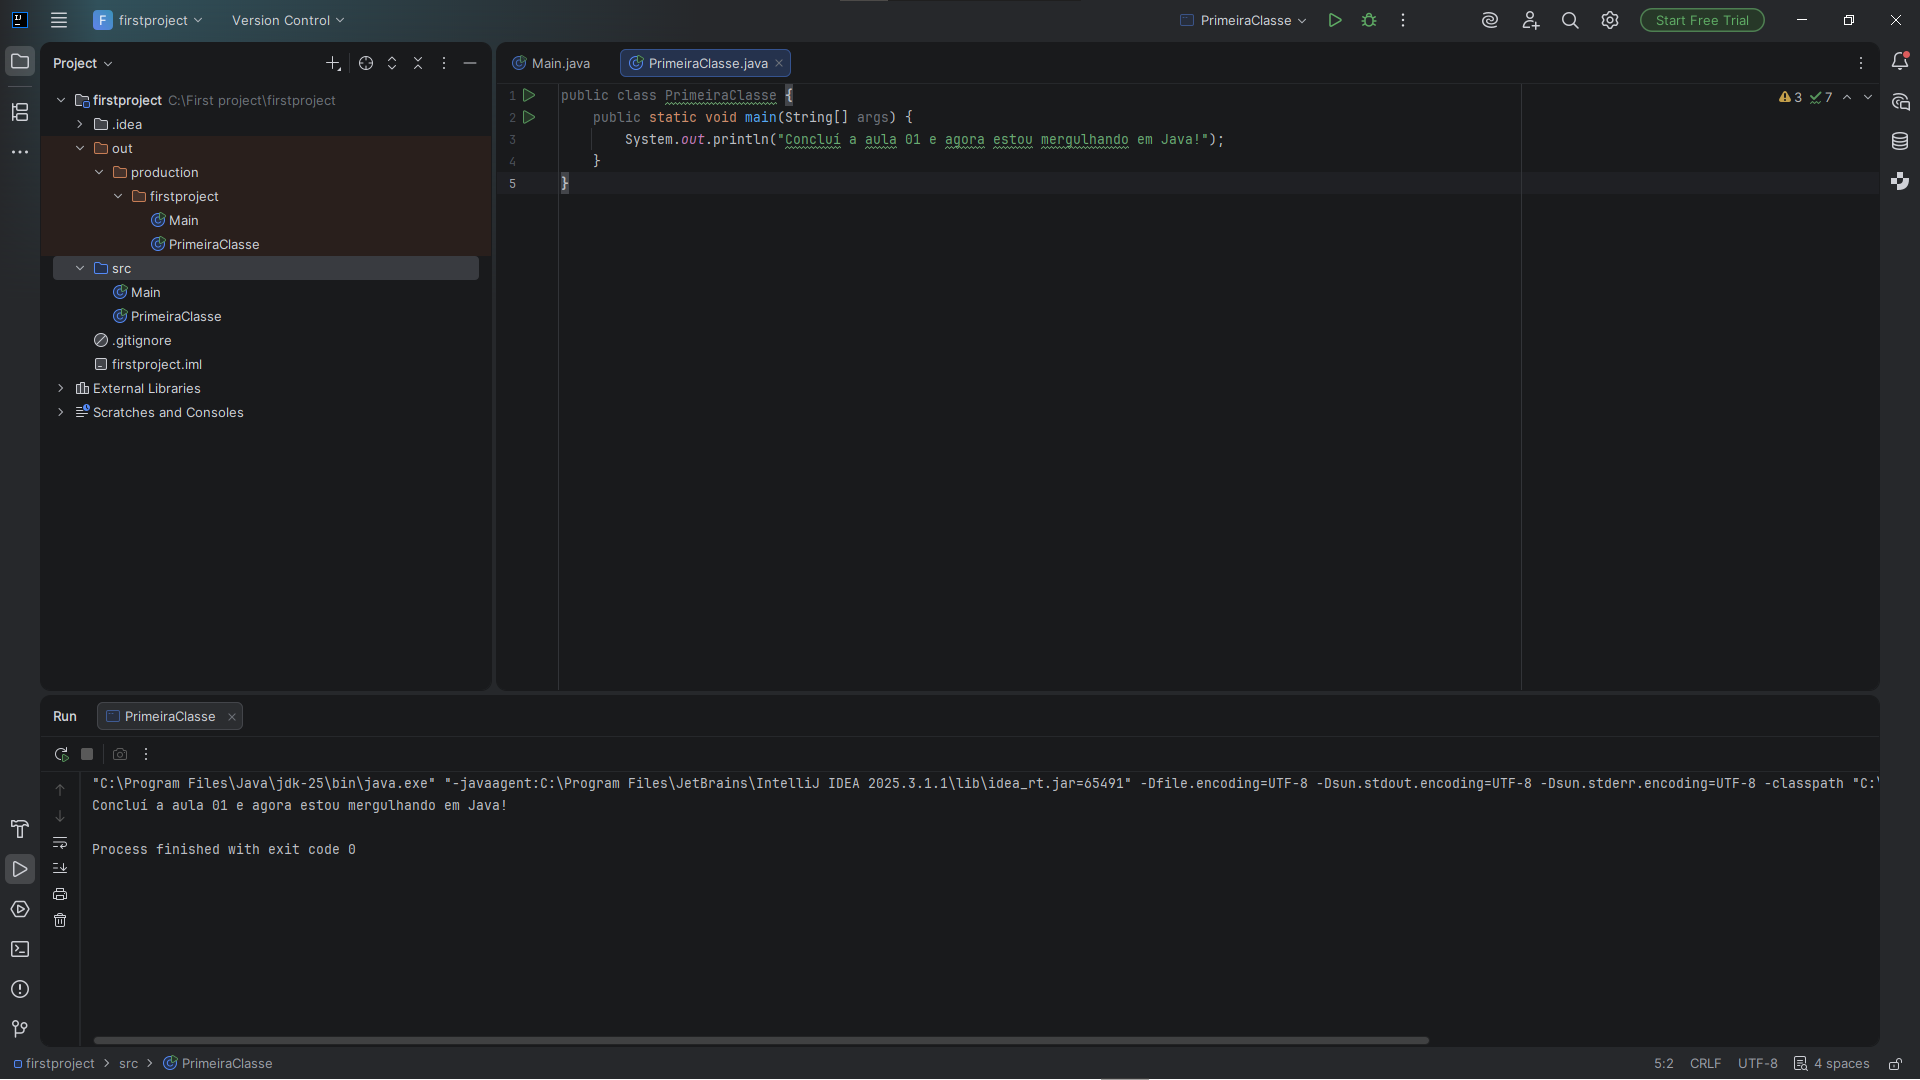The width and height of the screenshot is (1920, 1080).
Task: Open the Database tool window
Action: tap(1900, 141)
